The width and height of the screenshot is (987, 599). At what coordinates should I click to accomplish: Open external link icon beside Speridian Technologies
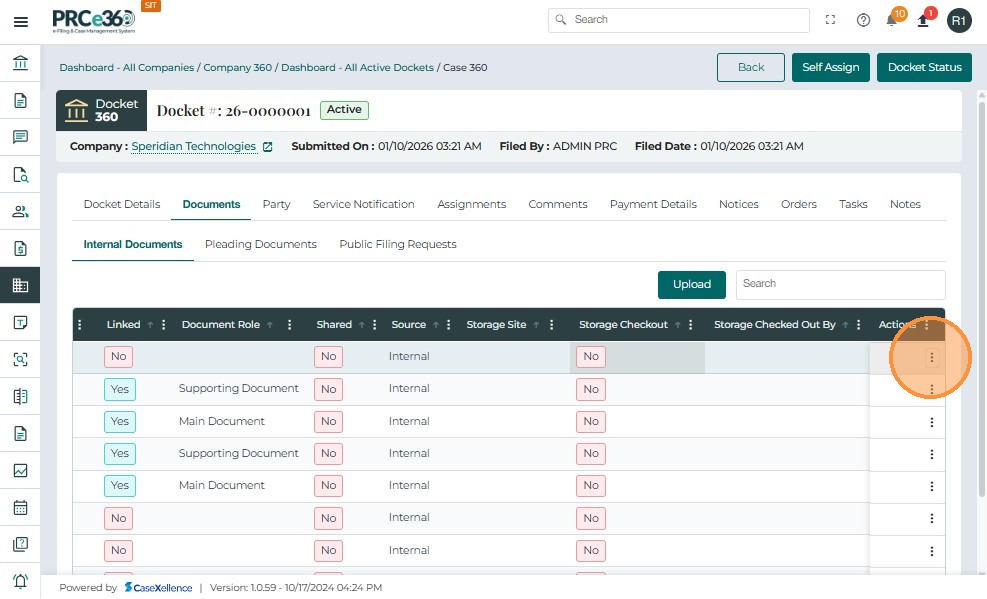coord(268,147)
